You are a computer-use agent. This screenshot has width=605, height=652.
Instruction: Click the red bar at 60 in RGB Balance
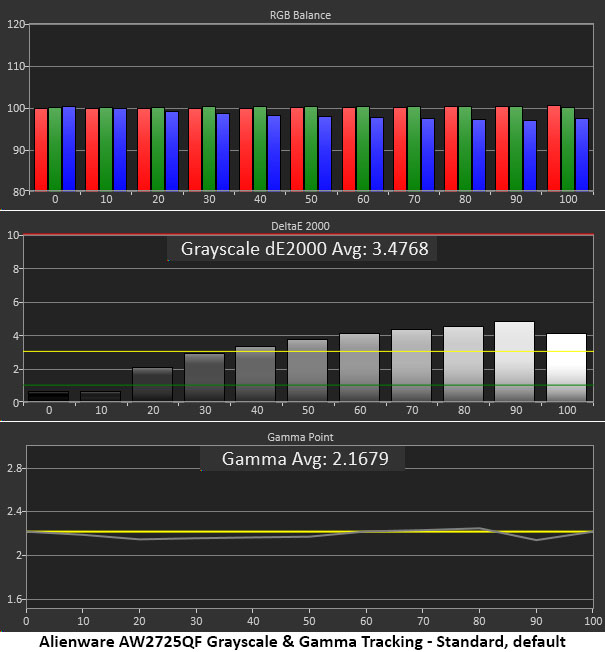349,149
